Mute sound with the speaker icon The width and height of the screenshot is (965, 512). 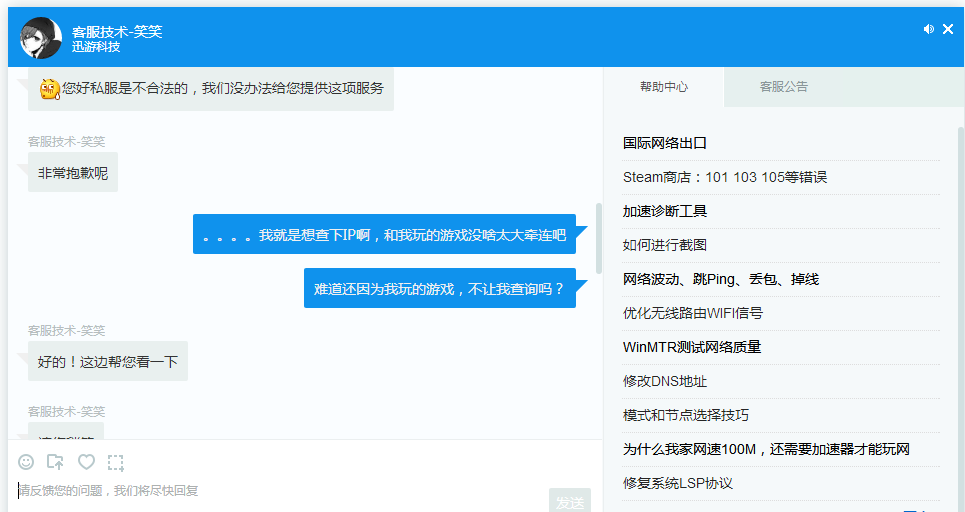point(928,30)
